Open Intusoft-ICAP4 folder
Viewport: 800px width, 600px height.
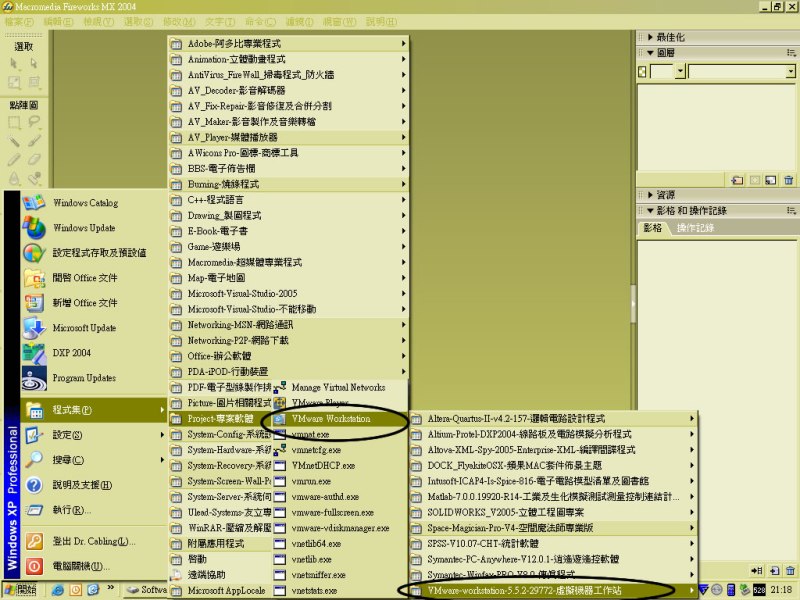(x=554, y=481)
